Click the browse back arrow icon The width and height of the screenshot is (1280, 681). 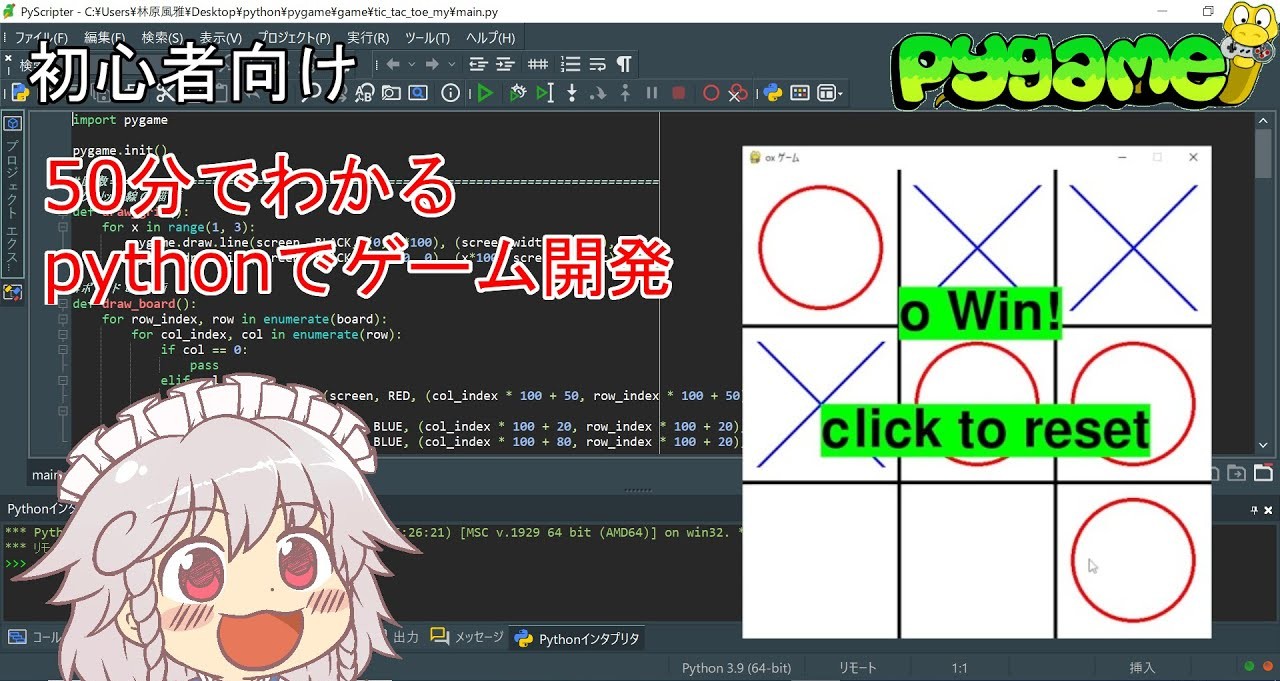(x=393, y=64)
